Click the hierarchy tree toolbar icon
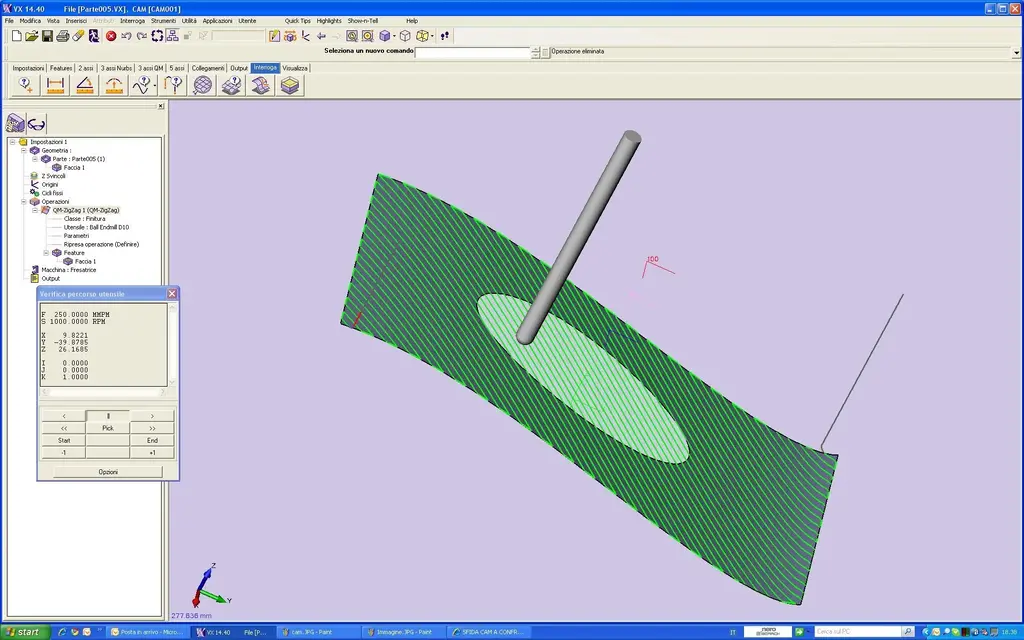 (x=172, y=37)
